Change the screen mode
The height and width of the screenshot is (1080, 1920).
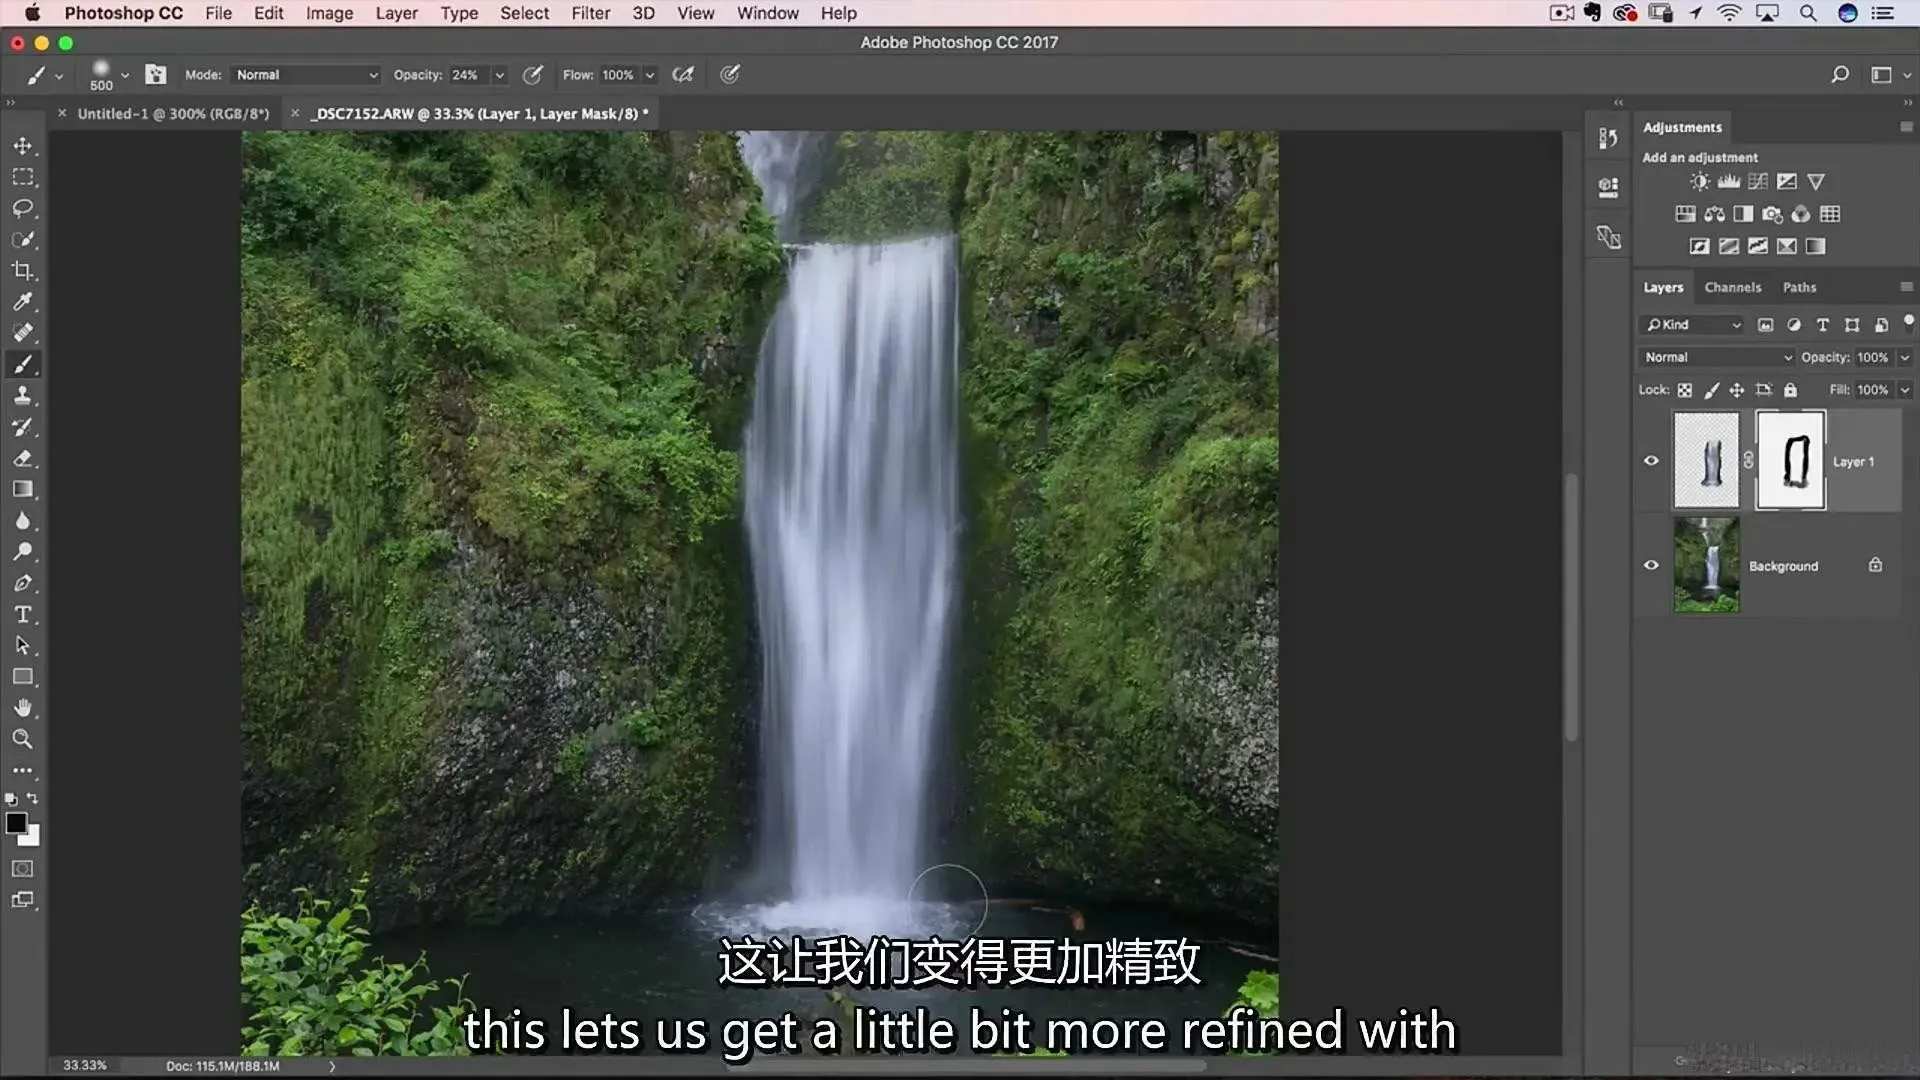23,900
